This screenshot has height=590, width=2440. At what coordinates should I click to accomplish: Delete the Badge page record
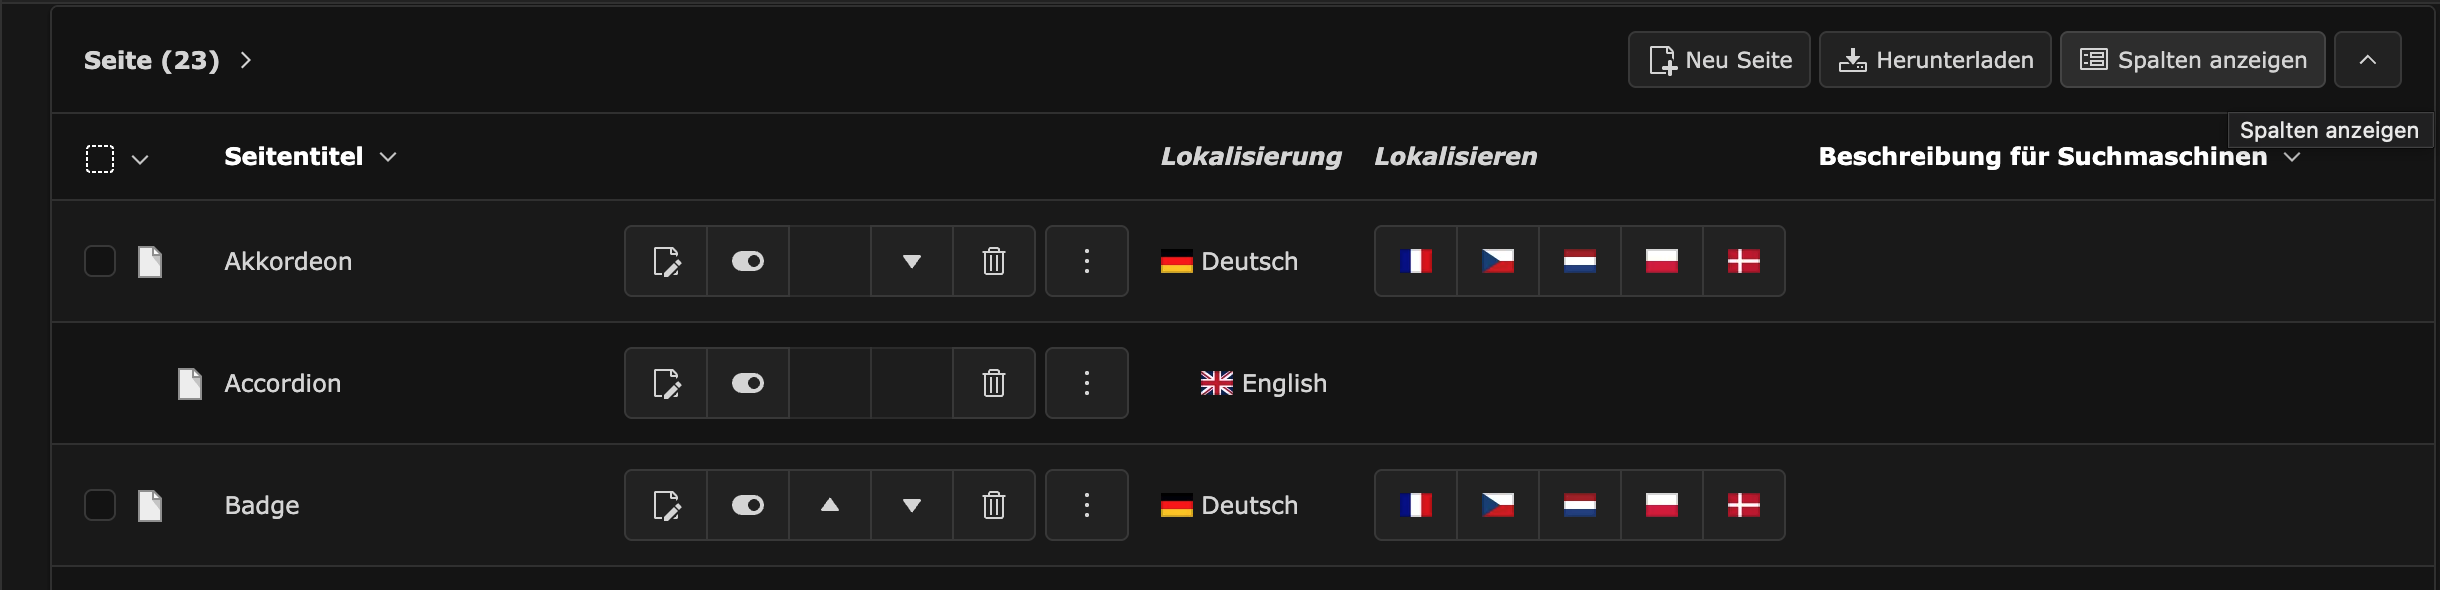tap(993, 505)
